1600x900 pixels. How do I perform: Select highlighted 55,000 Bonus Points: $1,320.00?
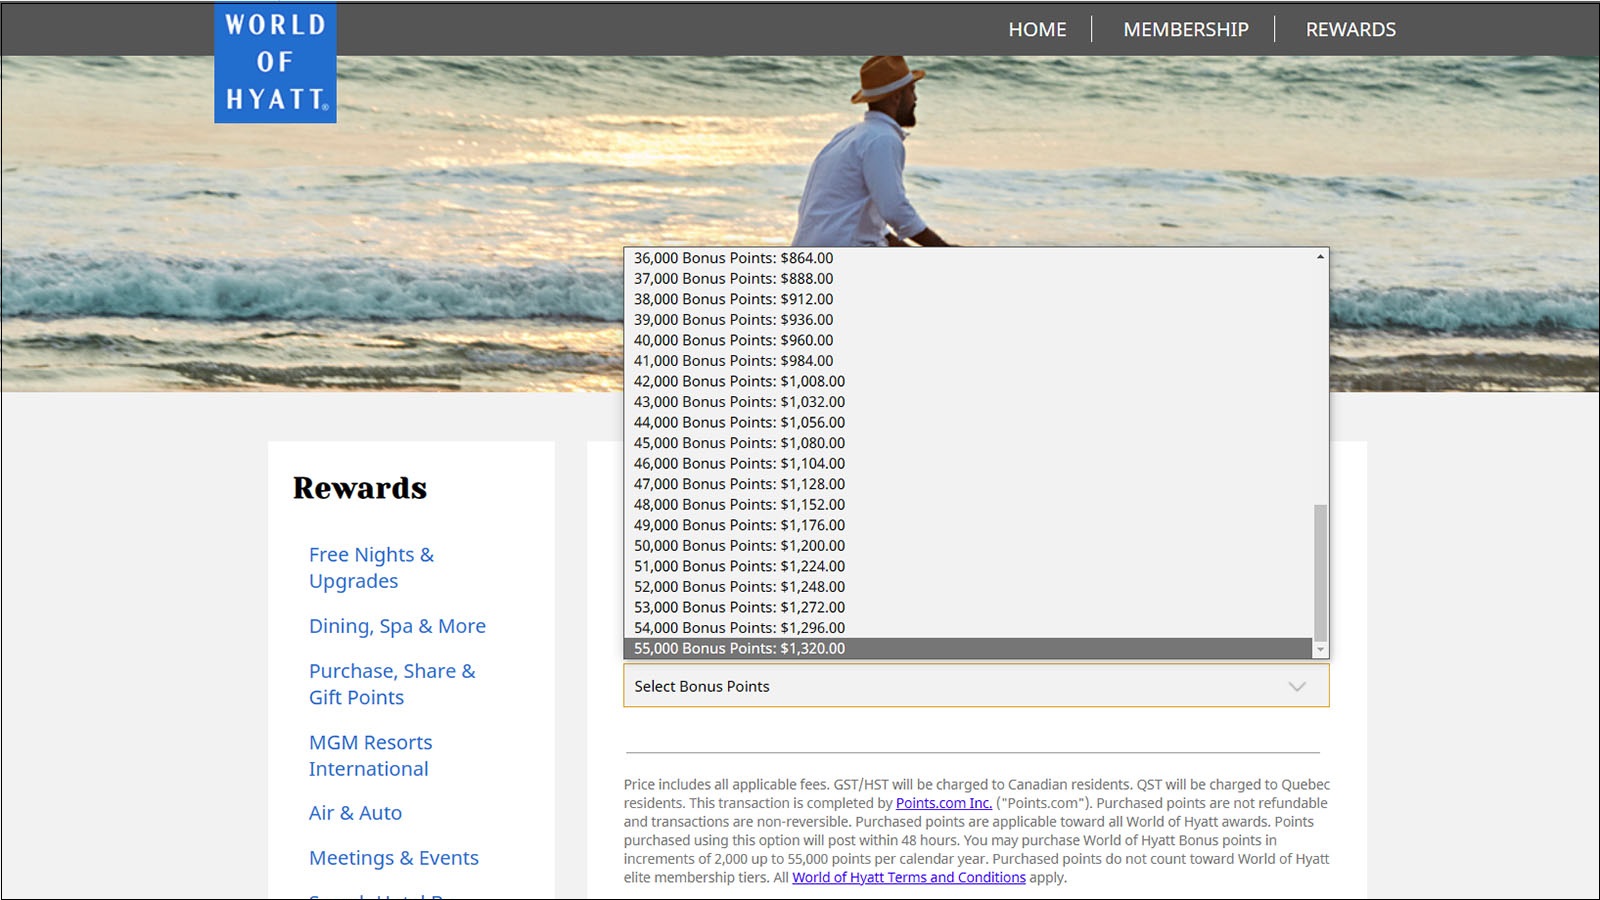coord(968,648)
